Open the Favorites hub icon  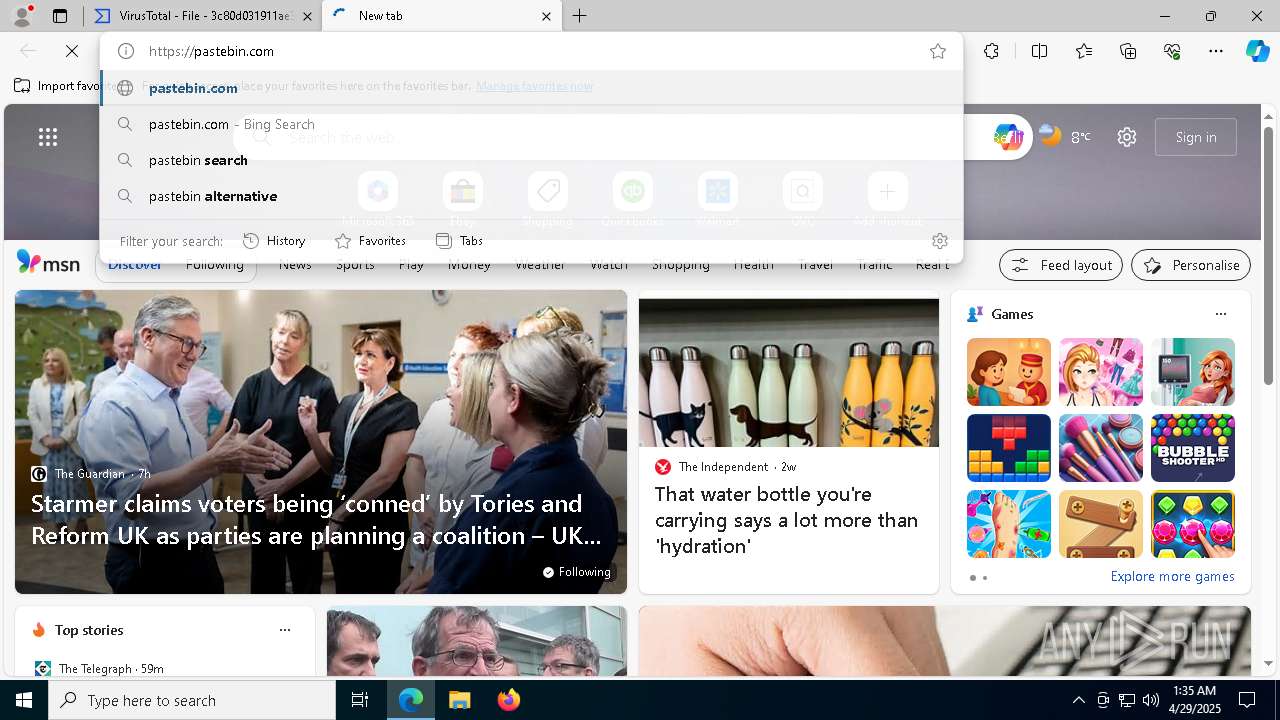1084,51
